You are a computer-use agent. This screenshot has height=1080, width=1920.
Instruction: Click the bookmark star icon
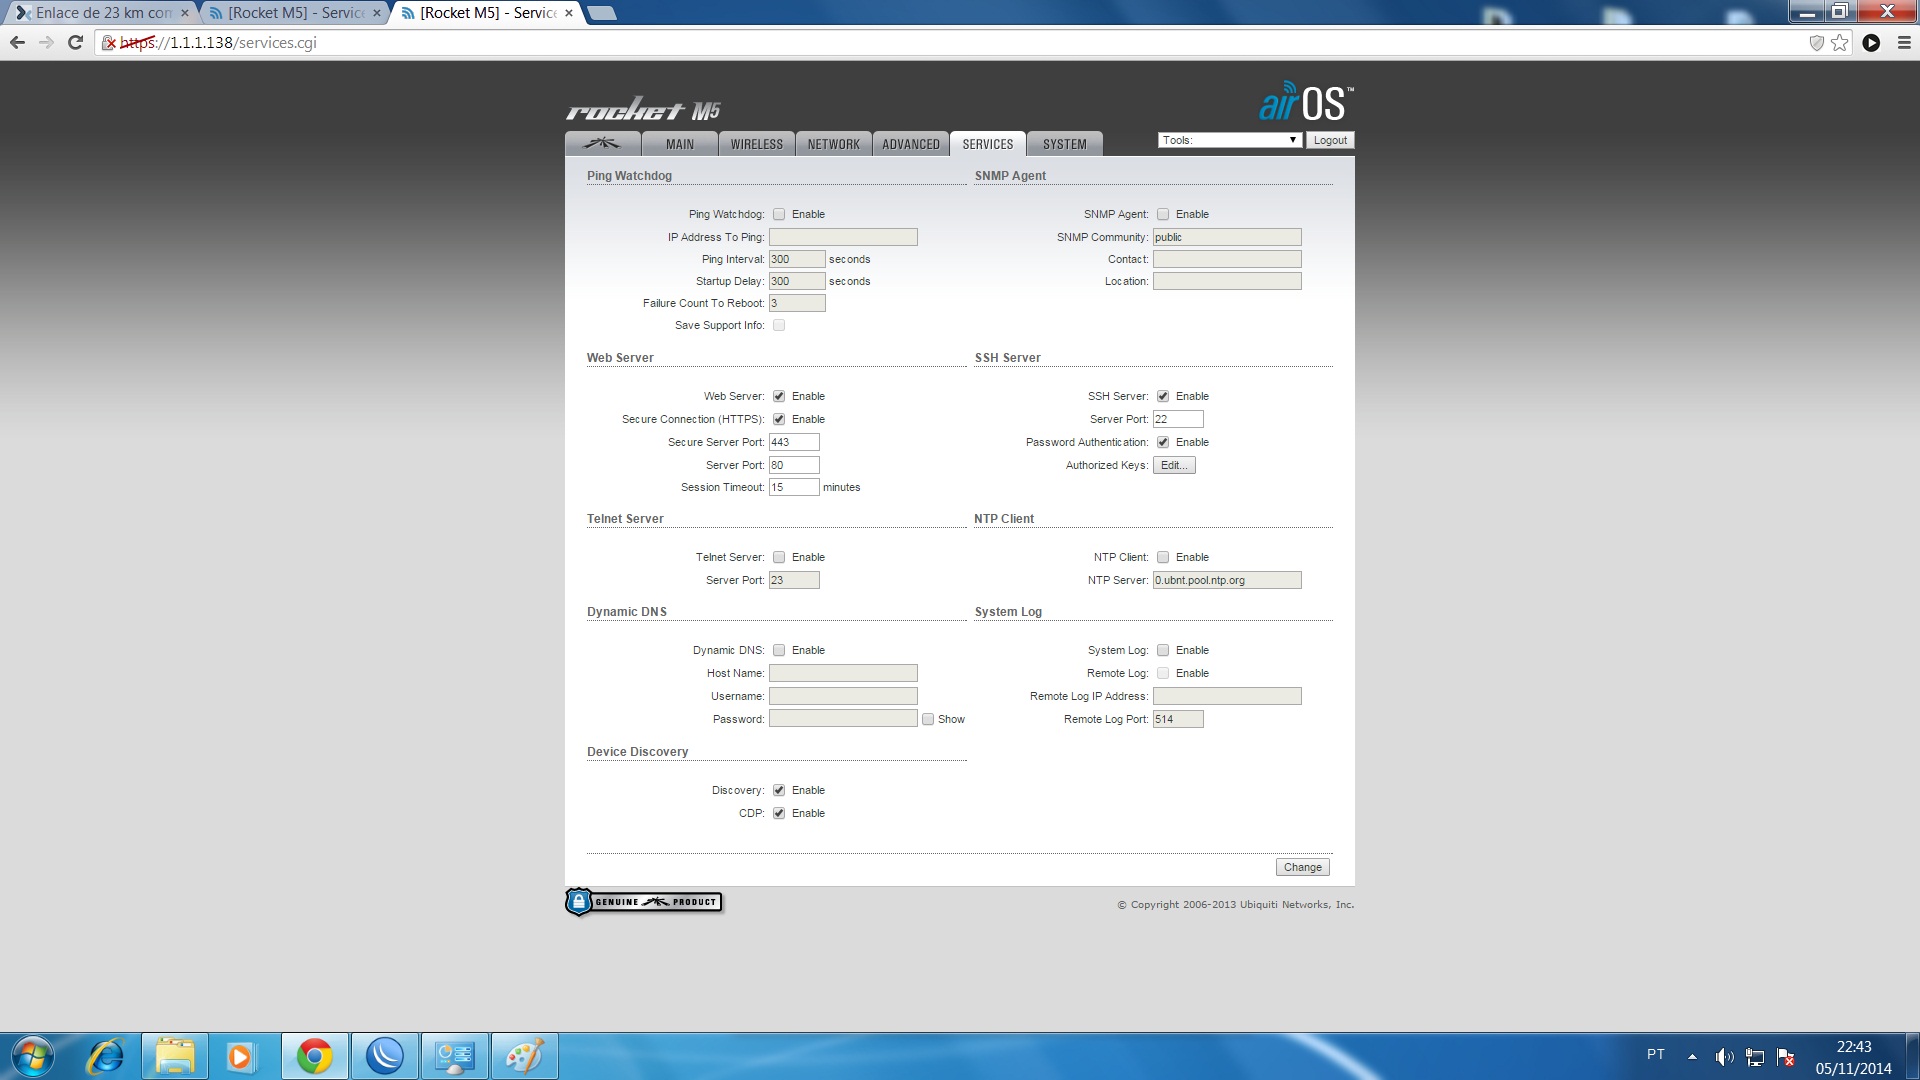[1840, 42]
